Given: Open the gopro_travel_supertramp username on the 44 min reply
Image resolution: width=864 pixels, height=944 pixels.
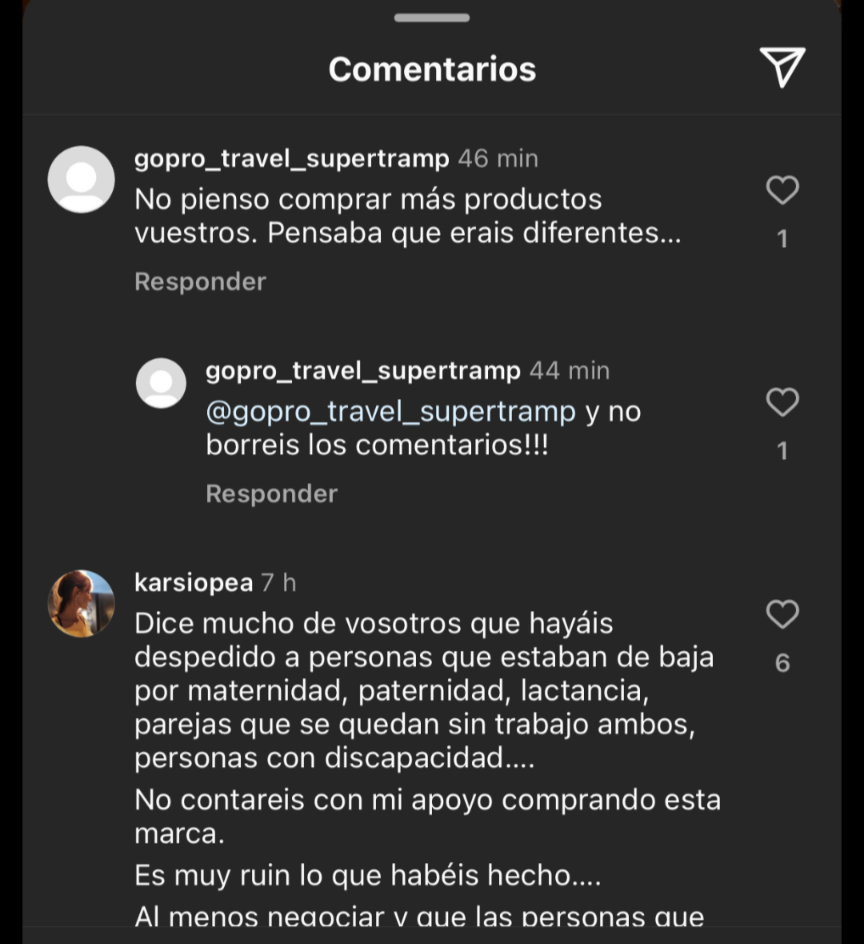Looking at the screenshot, I should (363, 370).
